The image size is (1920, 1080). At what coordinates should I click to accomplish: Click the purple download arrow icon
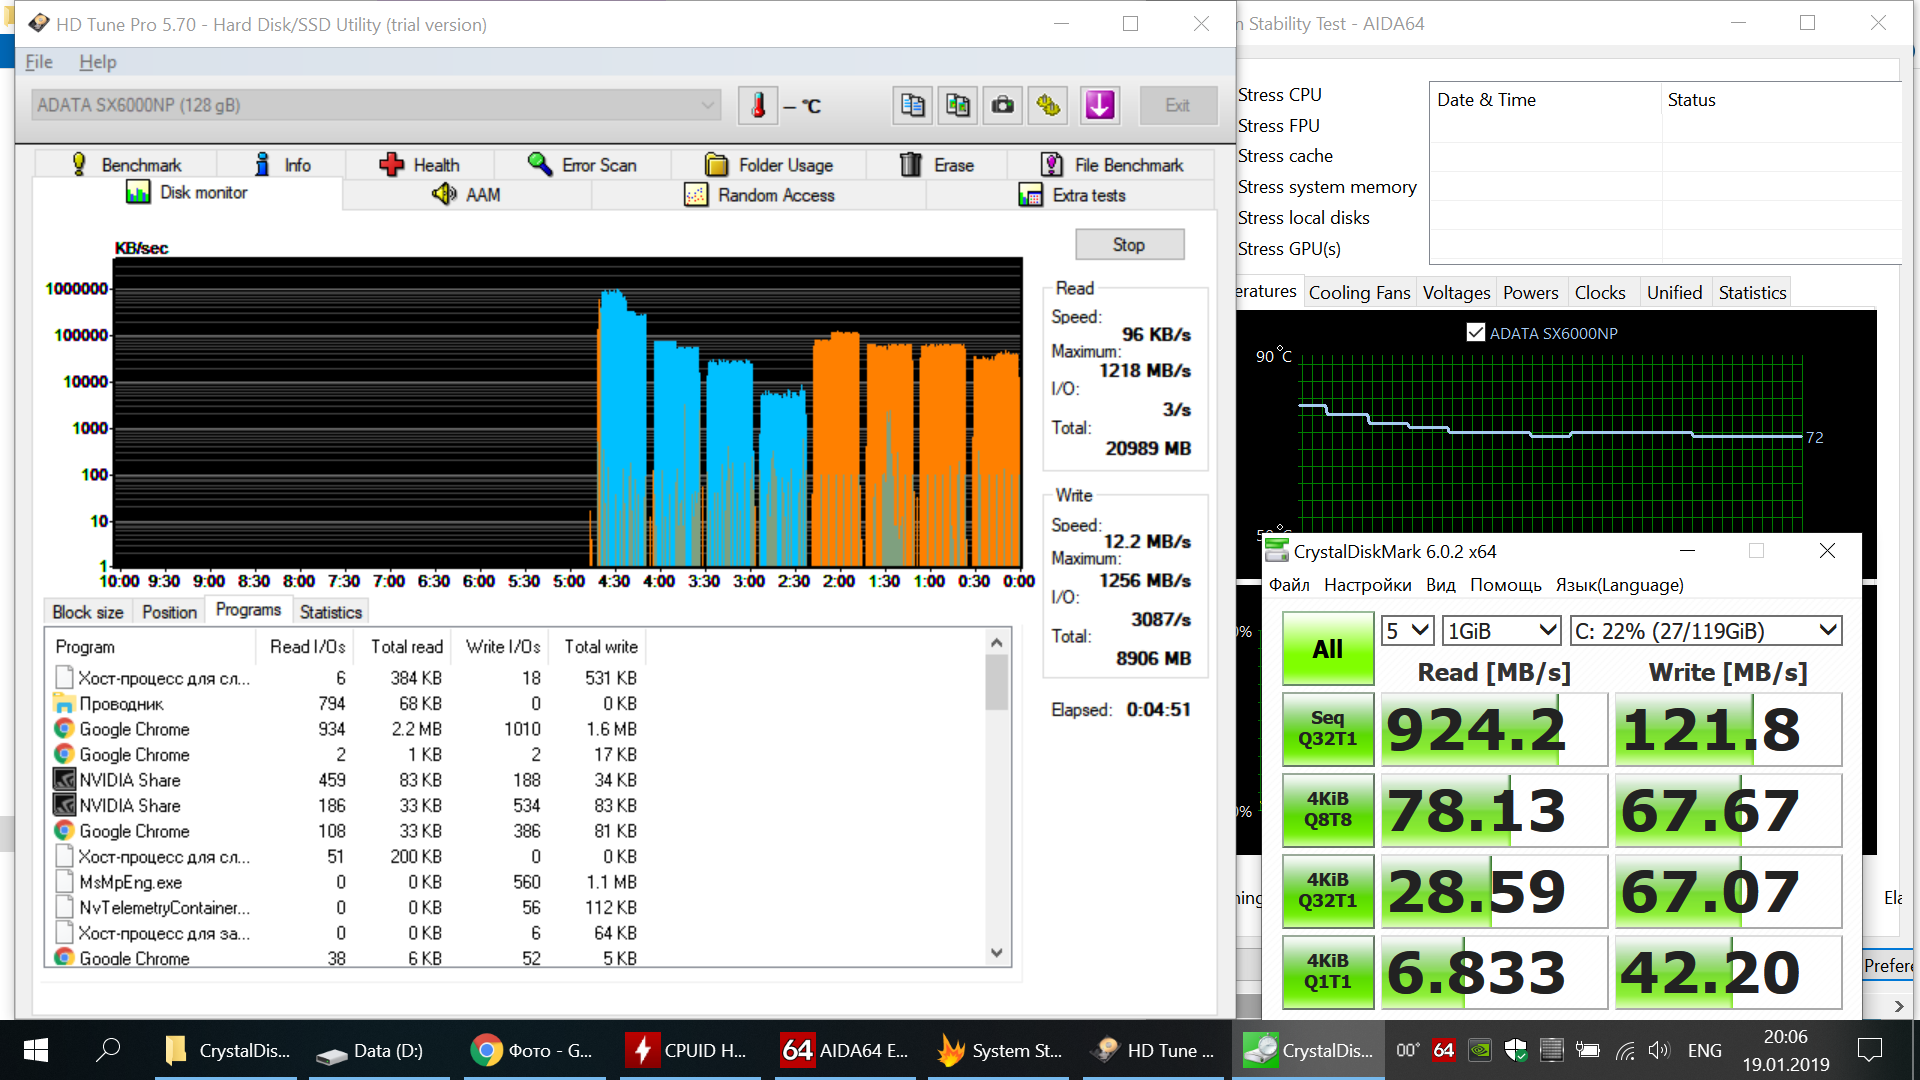pos(1099,105)
